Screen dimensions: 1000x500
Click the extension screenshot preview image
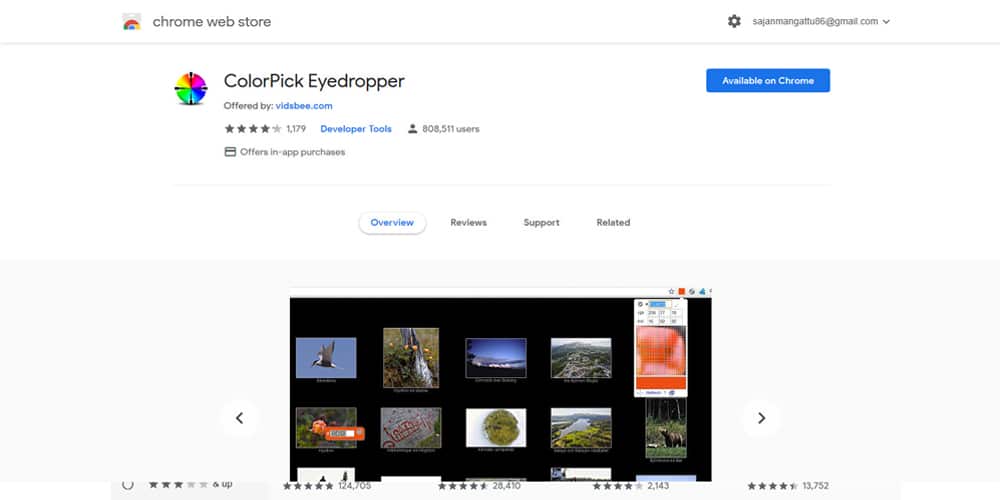[501, 385]
